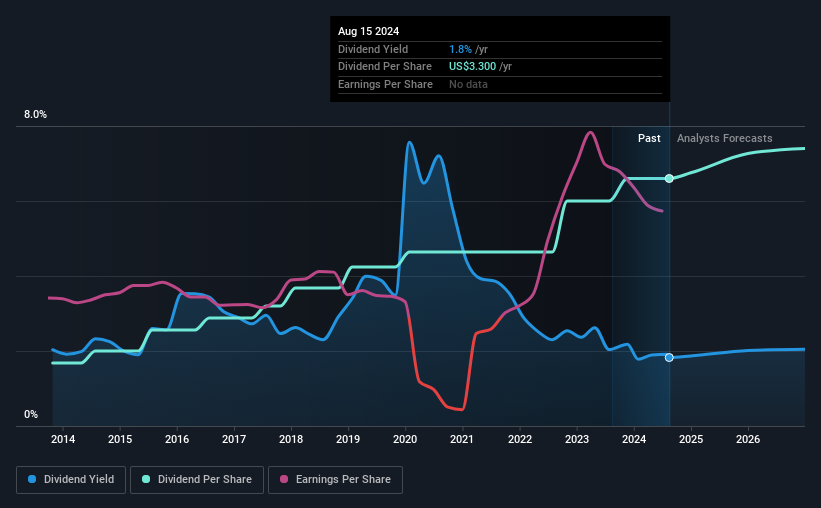Toggle the Dividend Yield legend button
Screen dimensions: 821x508
pos(71,480)
